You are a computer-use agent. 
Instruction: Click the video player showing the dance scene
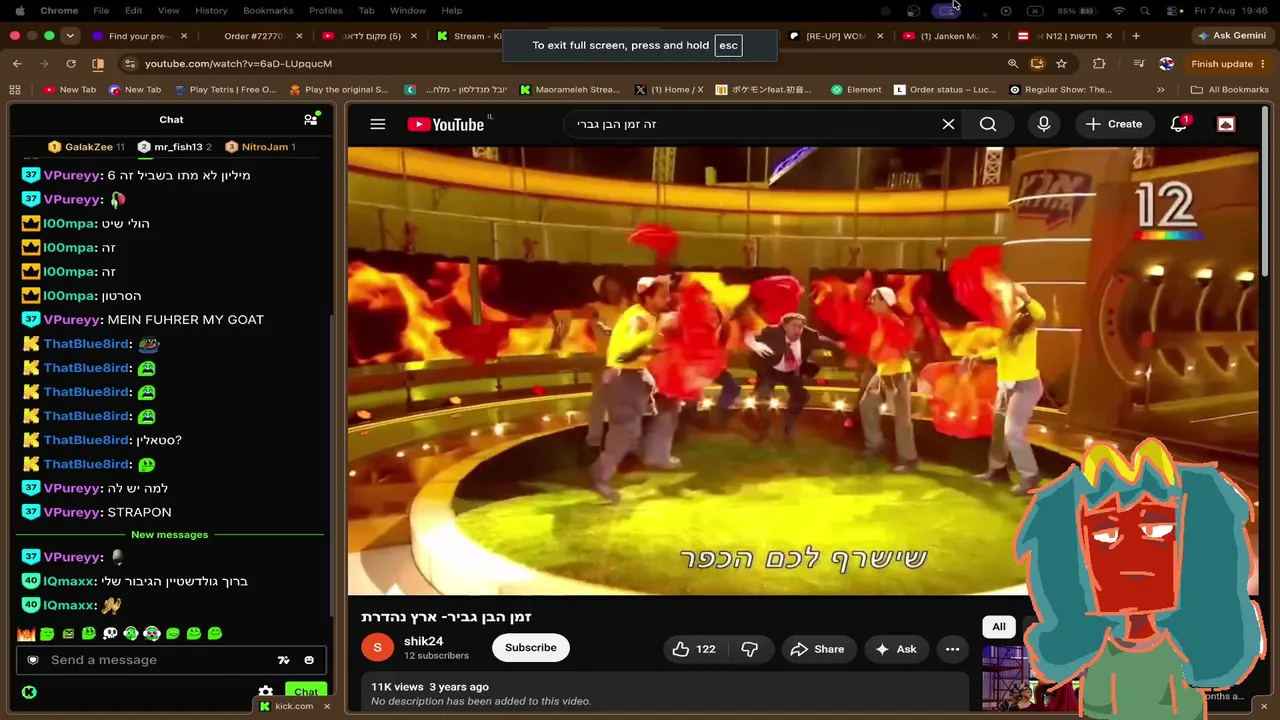[803, 371]
